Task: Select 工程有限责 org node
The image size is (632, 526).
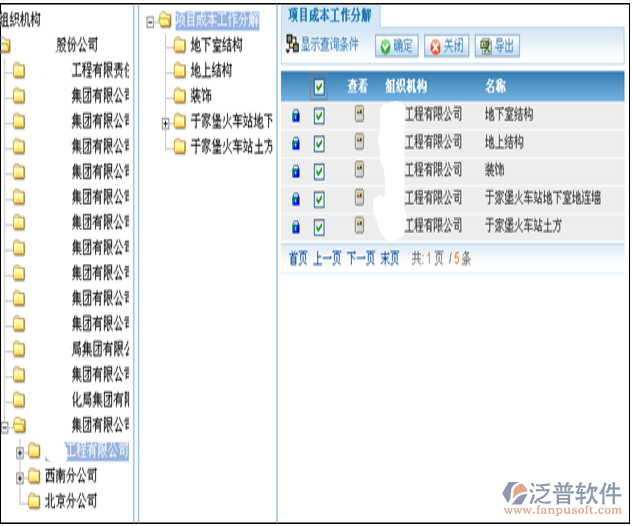Action: pyautogui.click(x=101, y=71)
